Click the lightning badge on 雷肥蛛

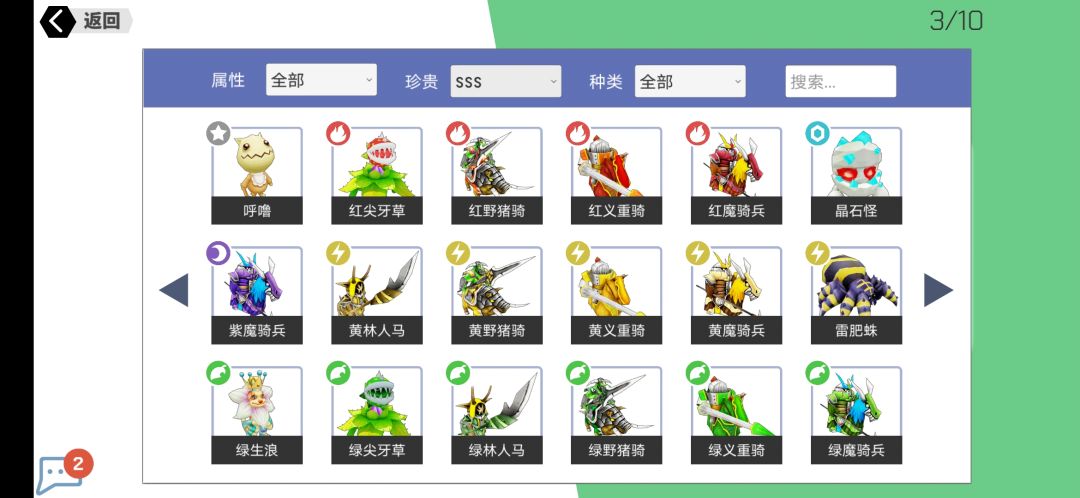click(818, 253)
